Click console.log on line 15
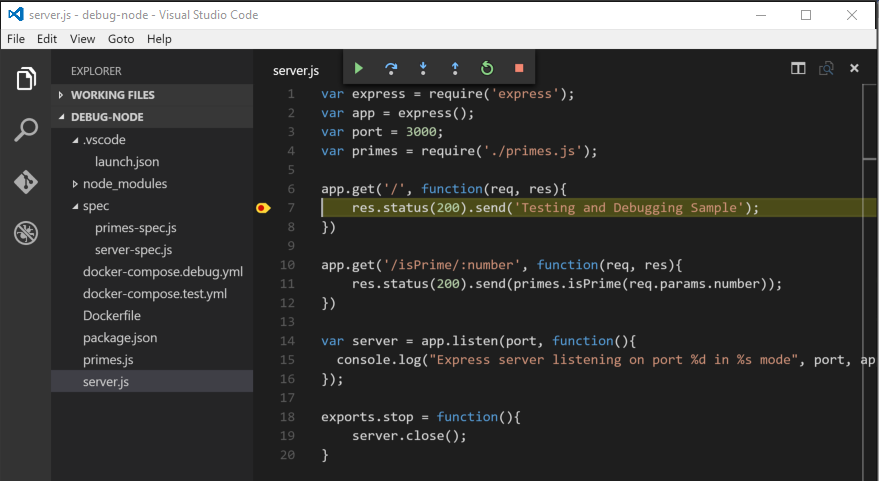The image size is (879, 481). click(x=379, y=360)
